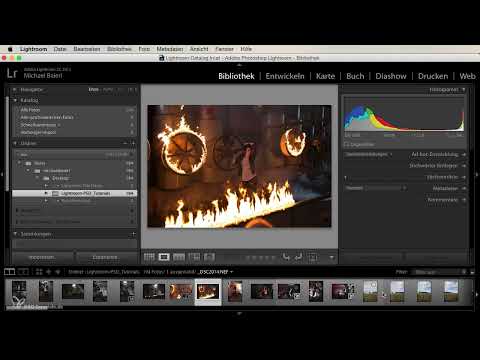Go back with the filmstrip left arrow
This screenshot has height=360, width=480.
pos(49,272)
